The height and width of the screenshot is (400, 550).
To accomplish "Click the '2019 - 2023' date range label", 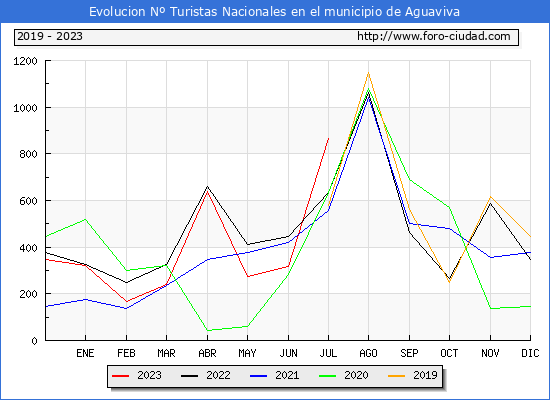I will (x=50, y=36).
